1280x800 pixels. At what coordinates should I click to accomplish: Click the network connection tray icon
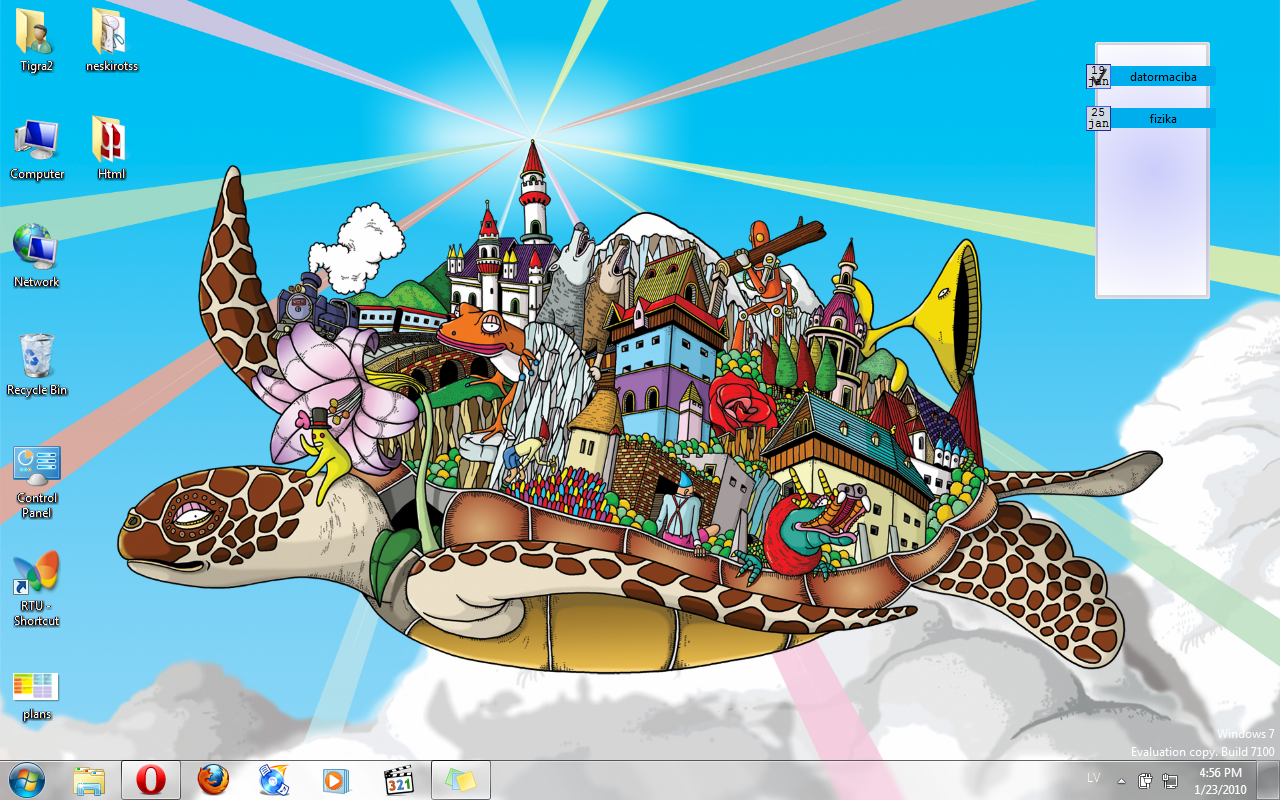1169,780
